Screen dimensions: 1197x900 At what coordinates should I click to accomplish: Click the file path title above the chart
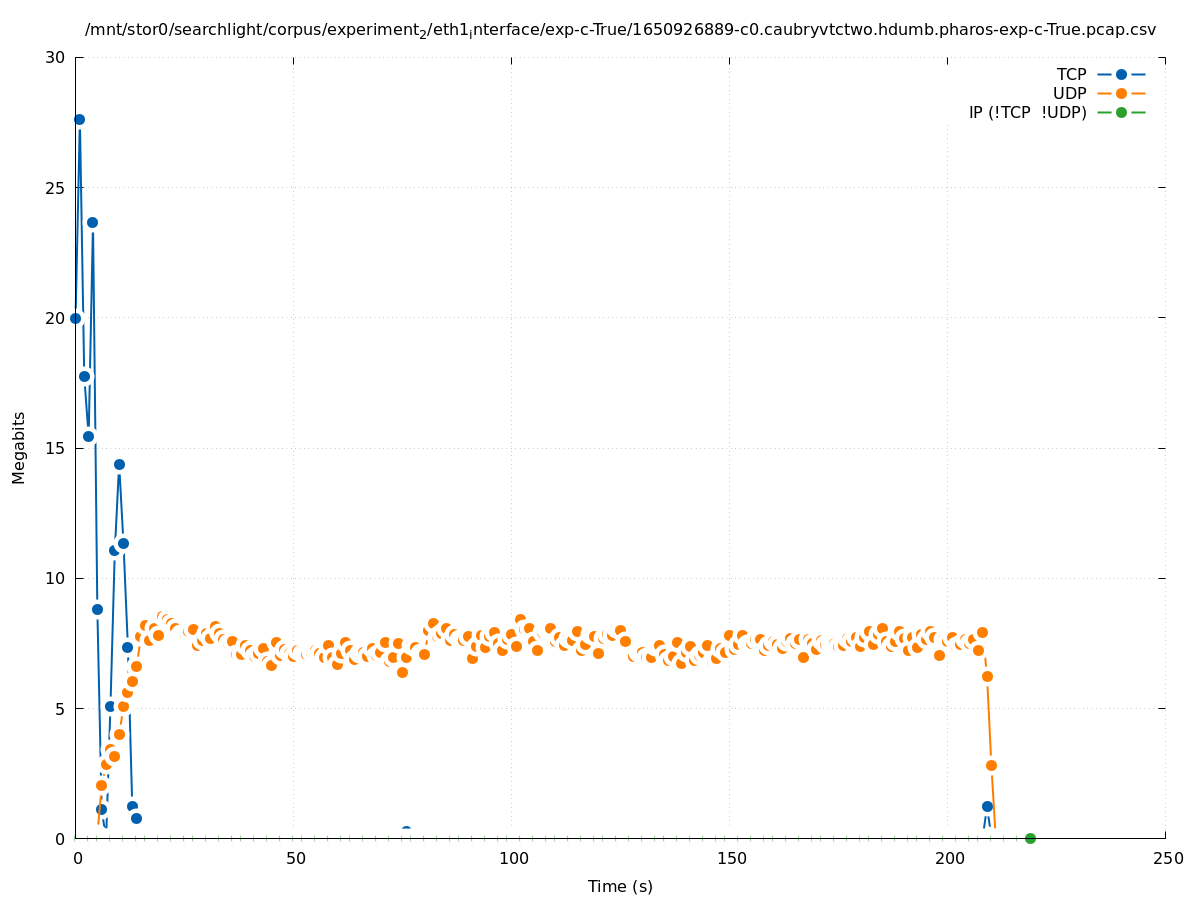pos(620,30)
